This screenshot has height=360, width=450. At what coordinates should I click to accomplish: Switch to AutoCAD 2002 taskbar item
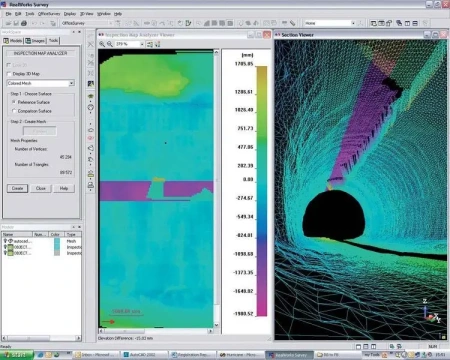tap(142, 355)
